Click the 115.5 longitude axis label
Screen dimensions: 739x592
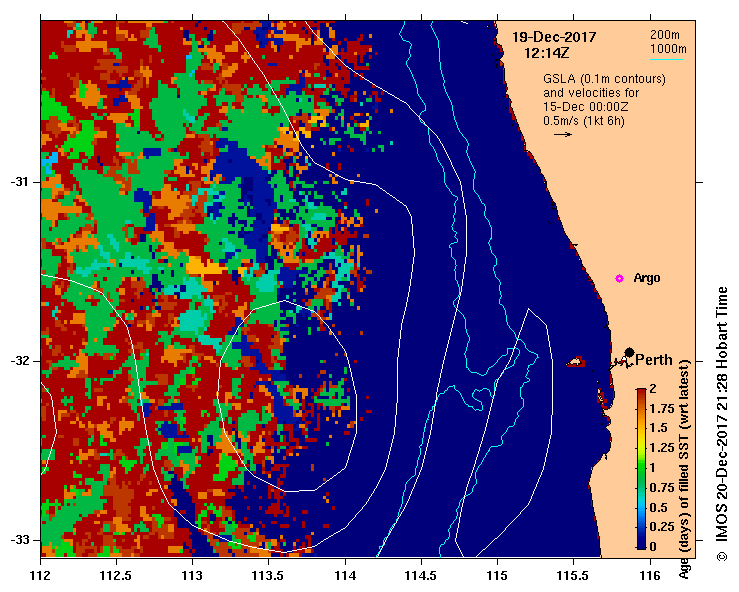pyautogui.click(x=573, y=576)
